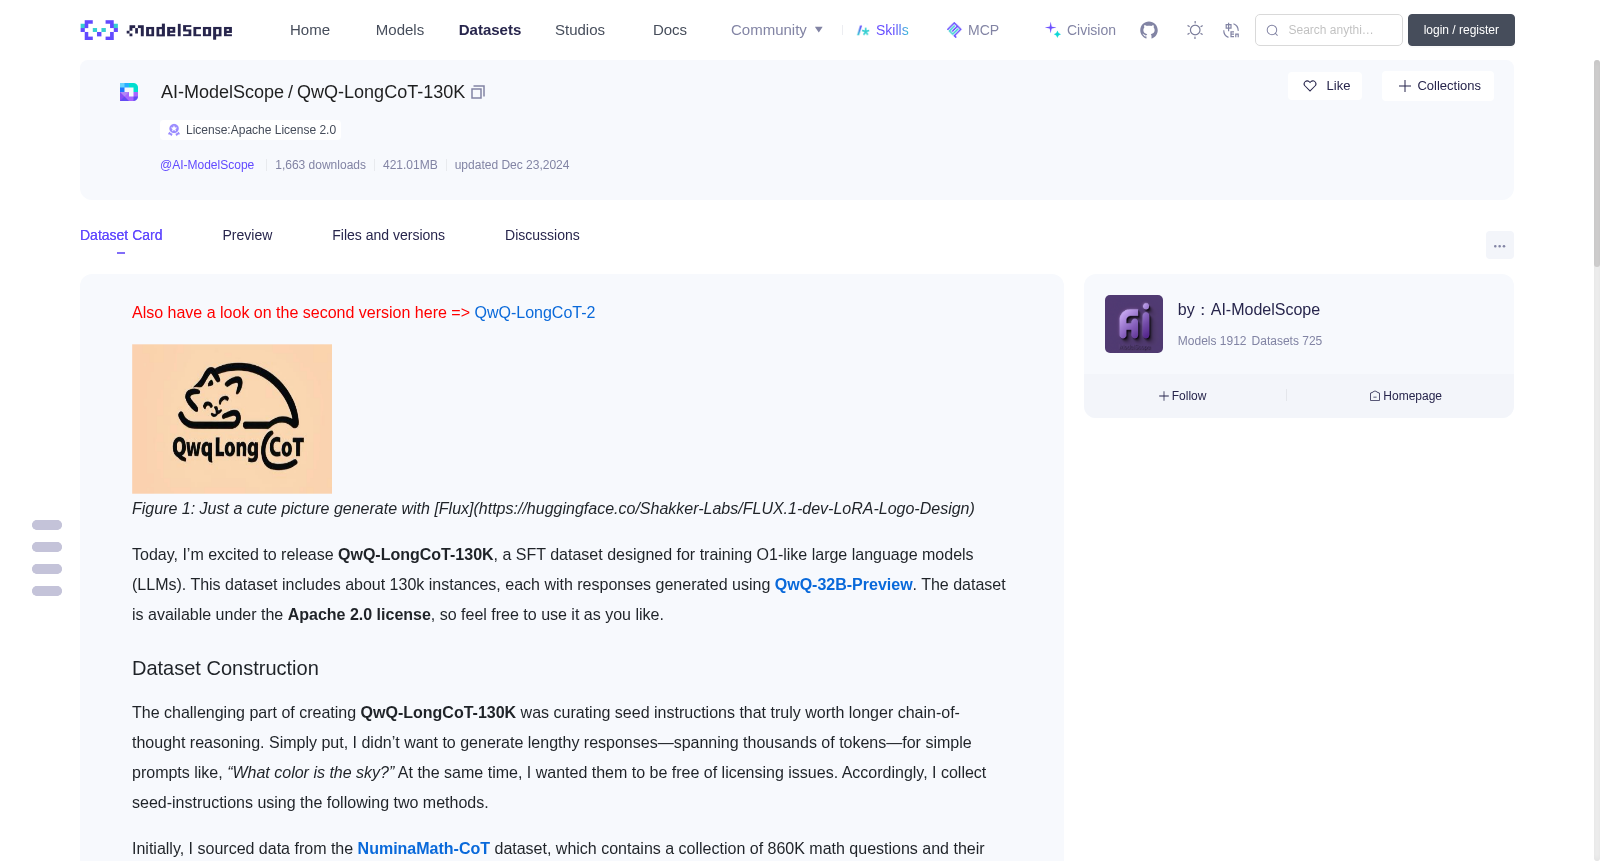The height and width of the screenshot is (861, 1600).
Task: Click the QwqLongCoT cat logo image
Action: coord(232,419)
